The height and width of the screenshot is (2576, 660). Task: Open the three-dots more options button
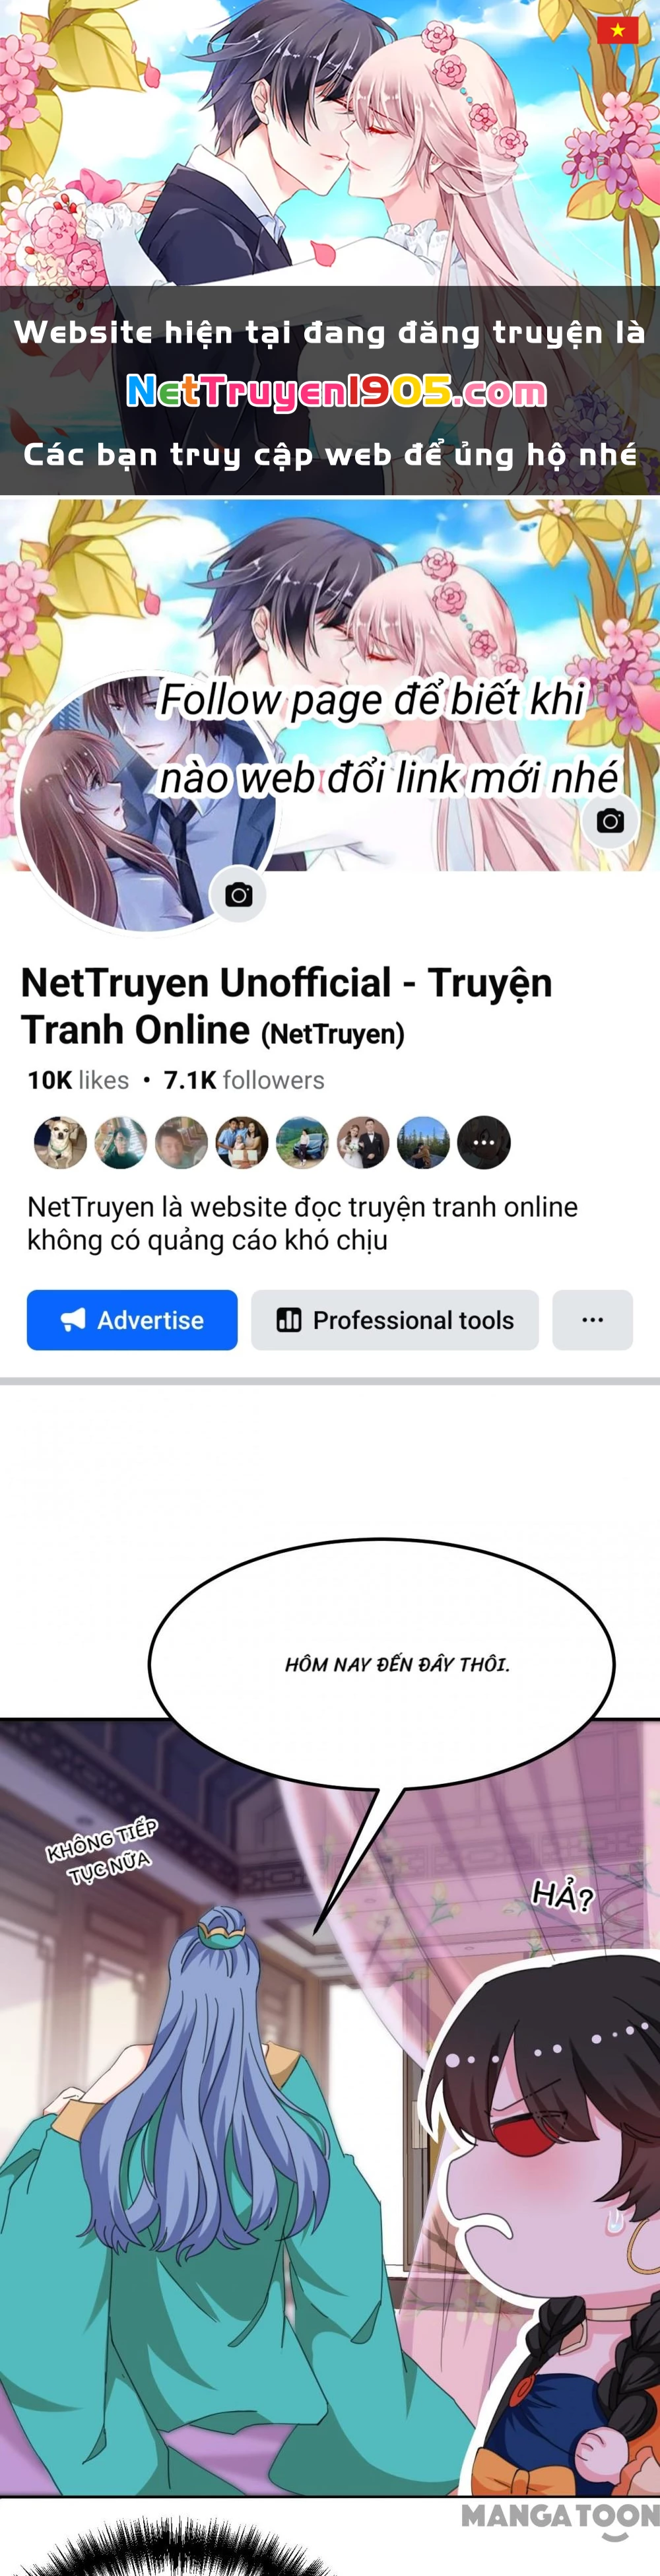click(x=592, y=1320)
